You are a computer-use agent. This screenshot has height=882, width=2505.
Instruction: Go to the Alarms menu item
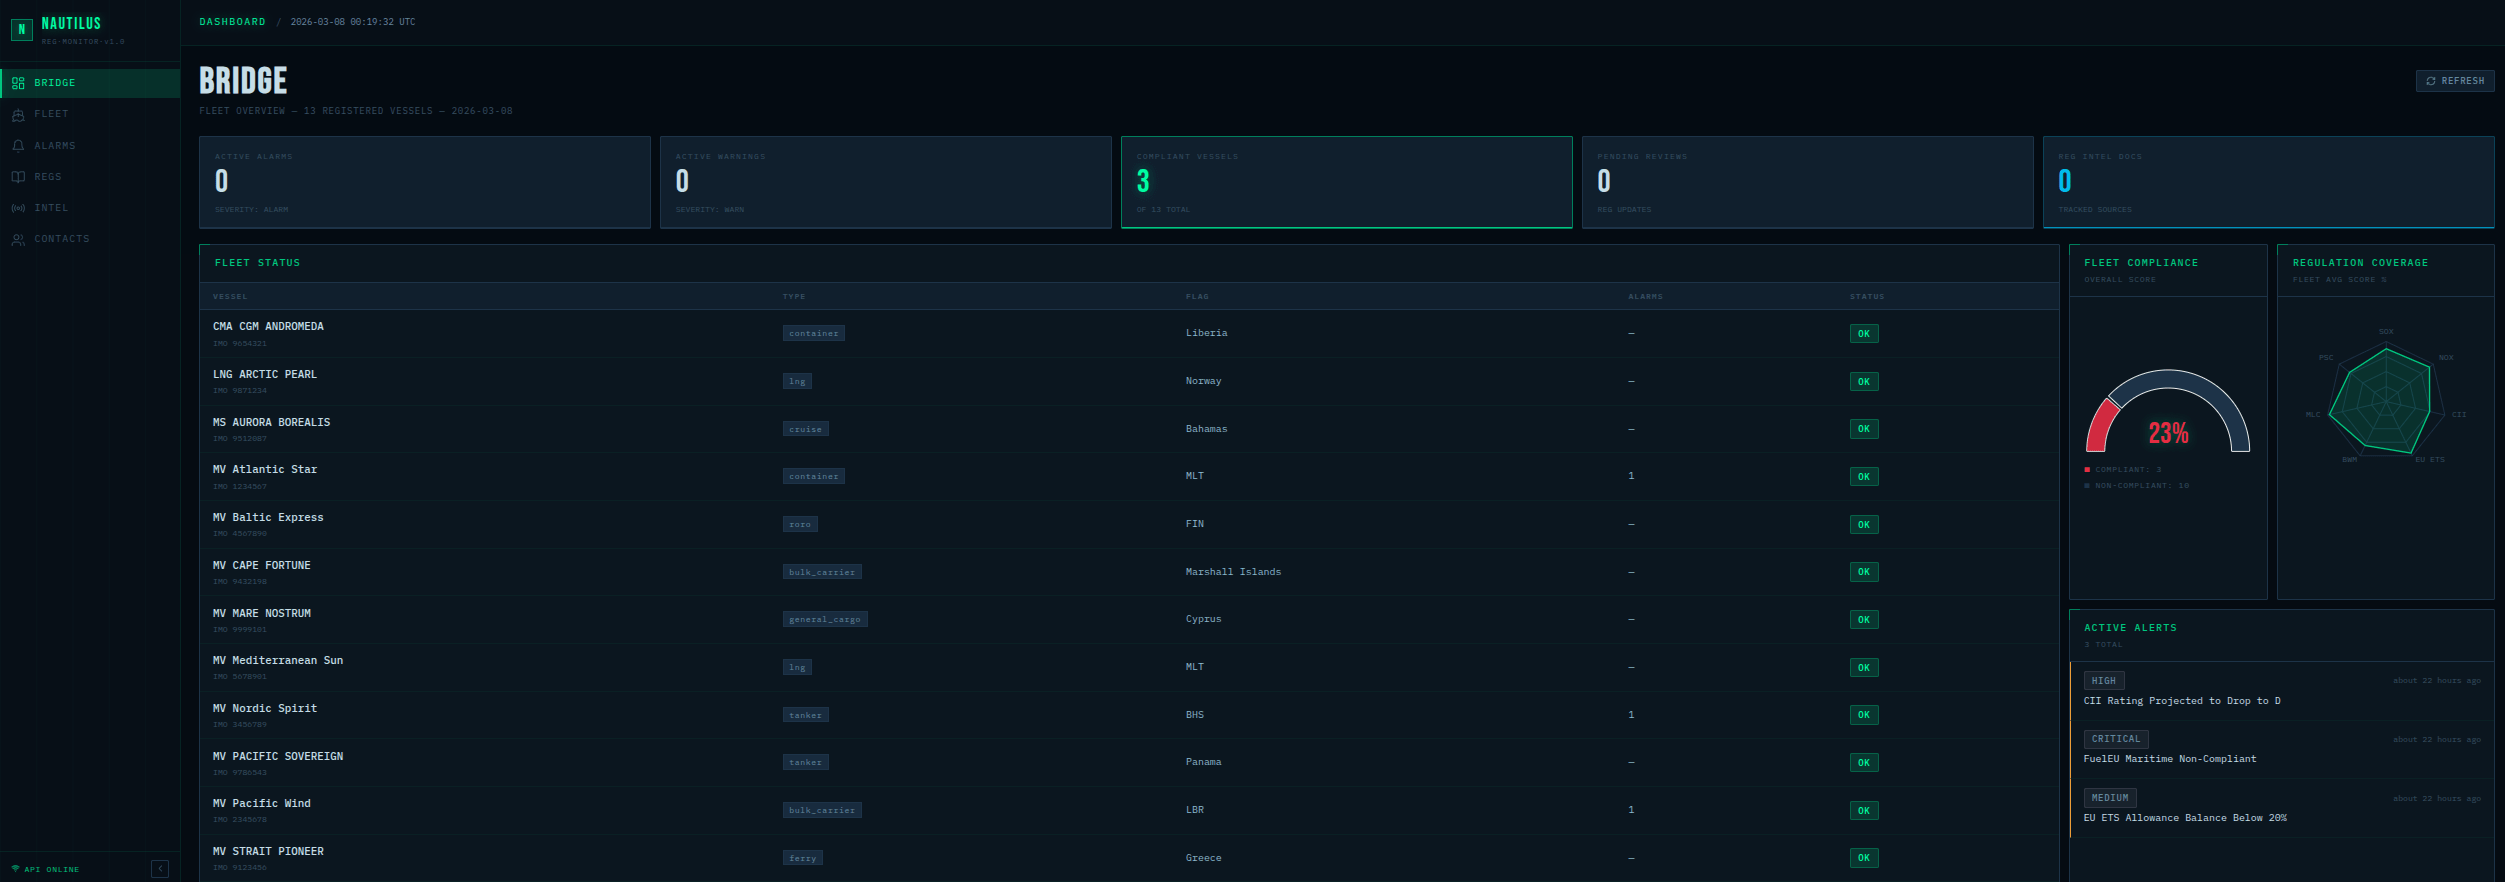(55, 146)
